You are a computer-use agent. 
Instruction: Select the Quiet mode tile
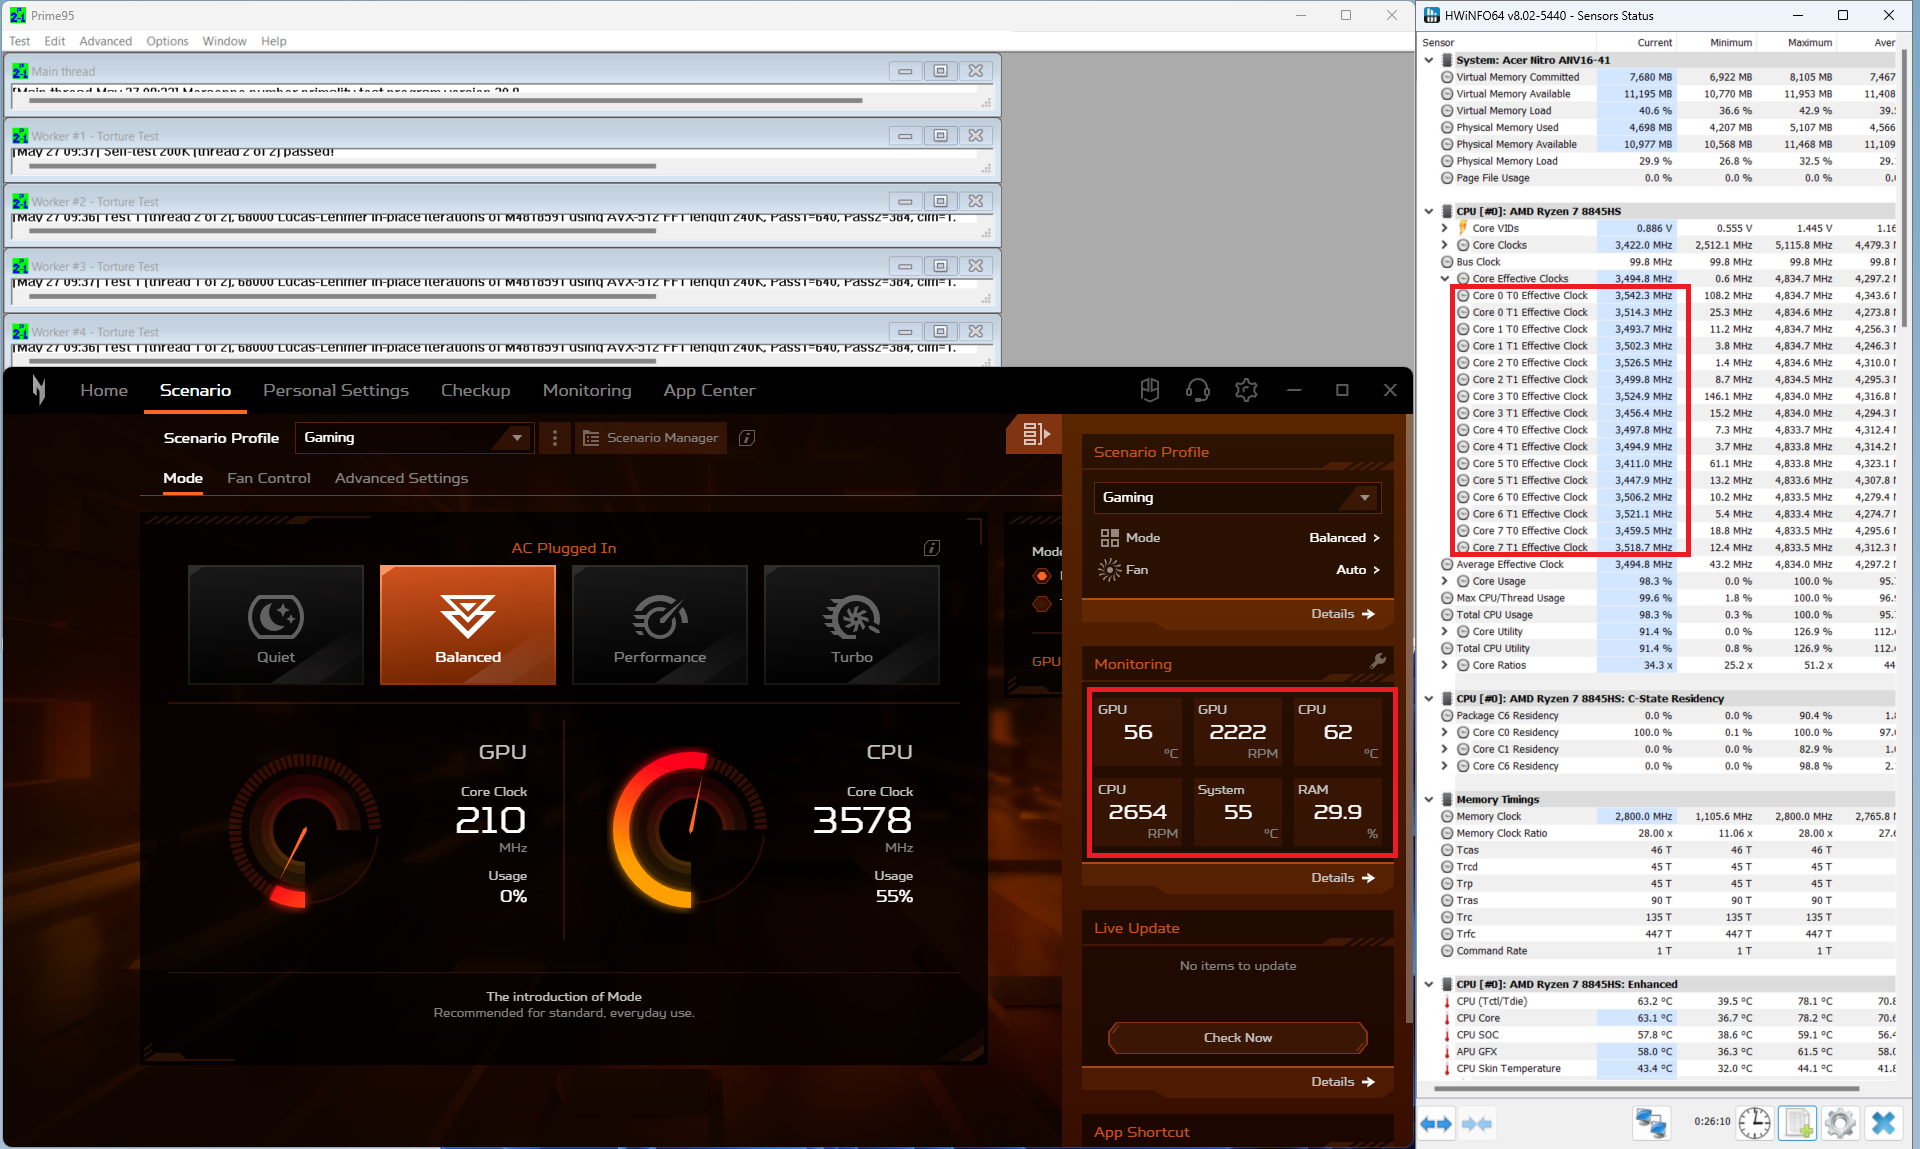coord(276,625)
